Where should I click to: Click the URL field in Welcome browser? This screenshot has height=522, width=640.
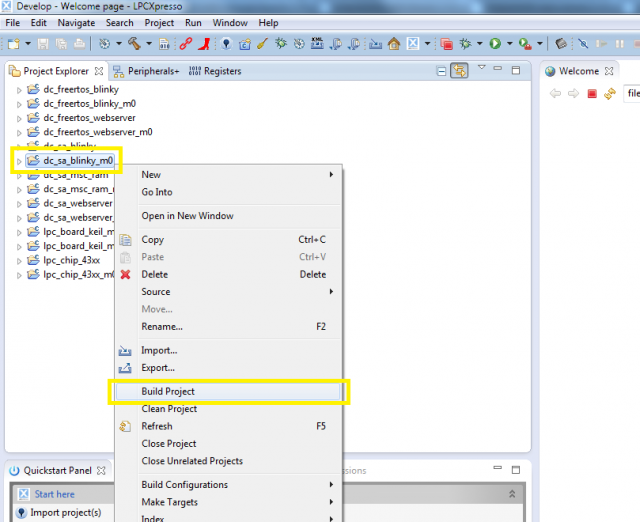pyautogui.click(x=632, y=93)
